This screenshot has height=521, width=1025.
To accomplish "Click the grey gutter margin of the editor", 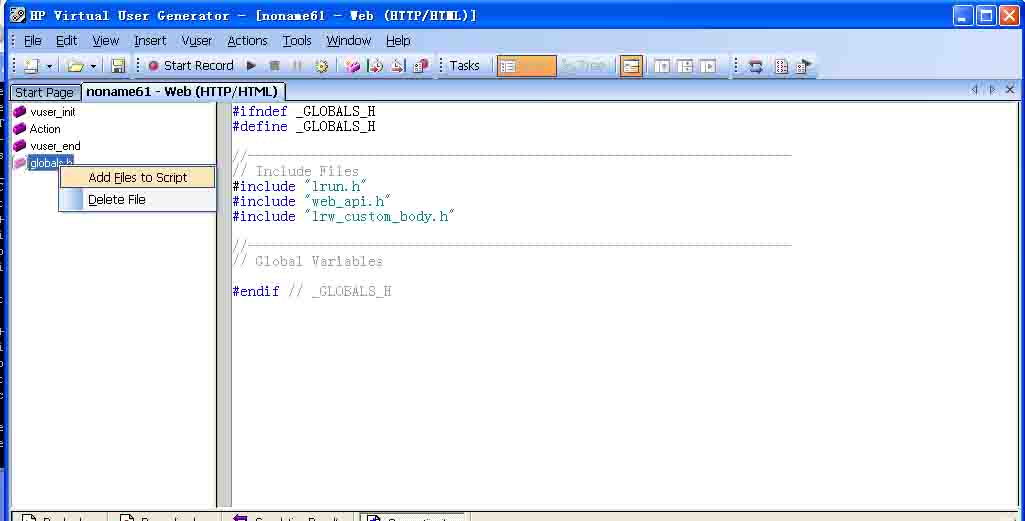I will (224, 304).
